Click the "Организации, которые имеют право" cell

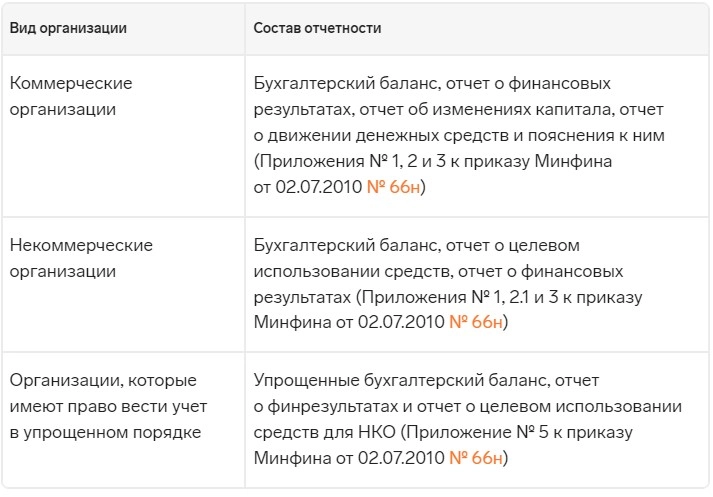tap(103, 407)
